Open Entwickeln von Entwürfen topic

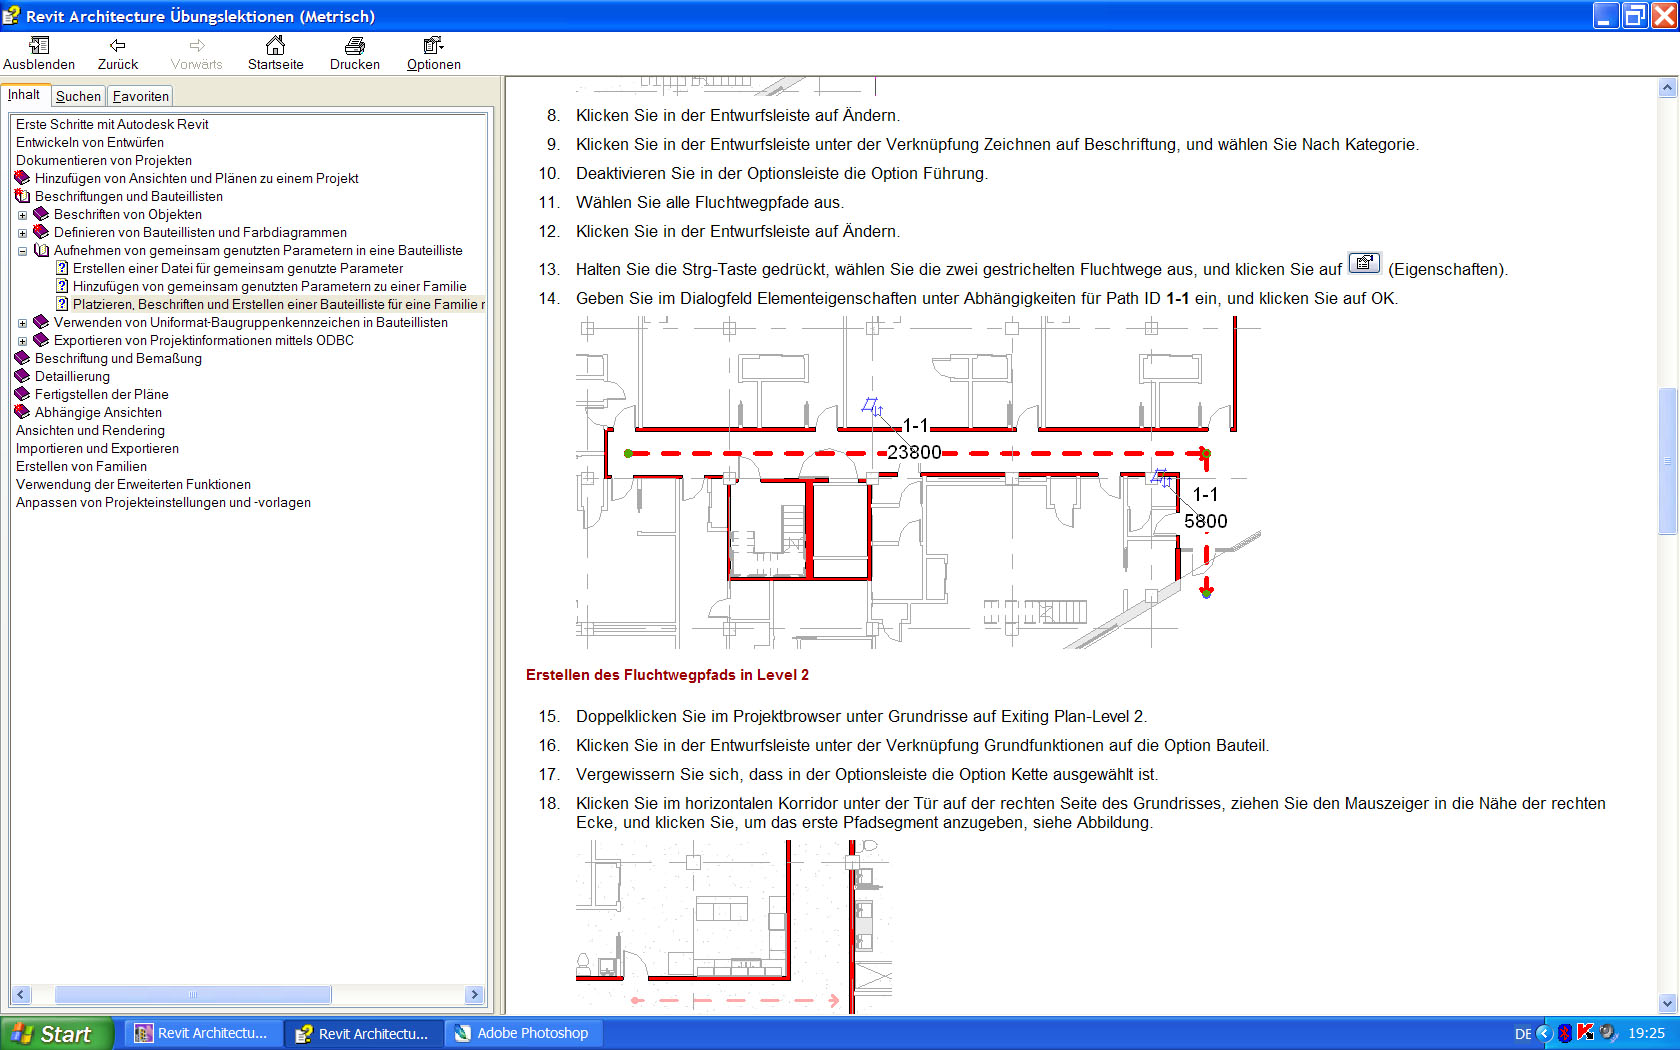point(90,142)
